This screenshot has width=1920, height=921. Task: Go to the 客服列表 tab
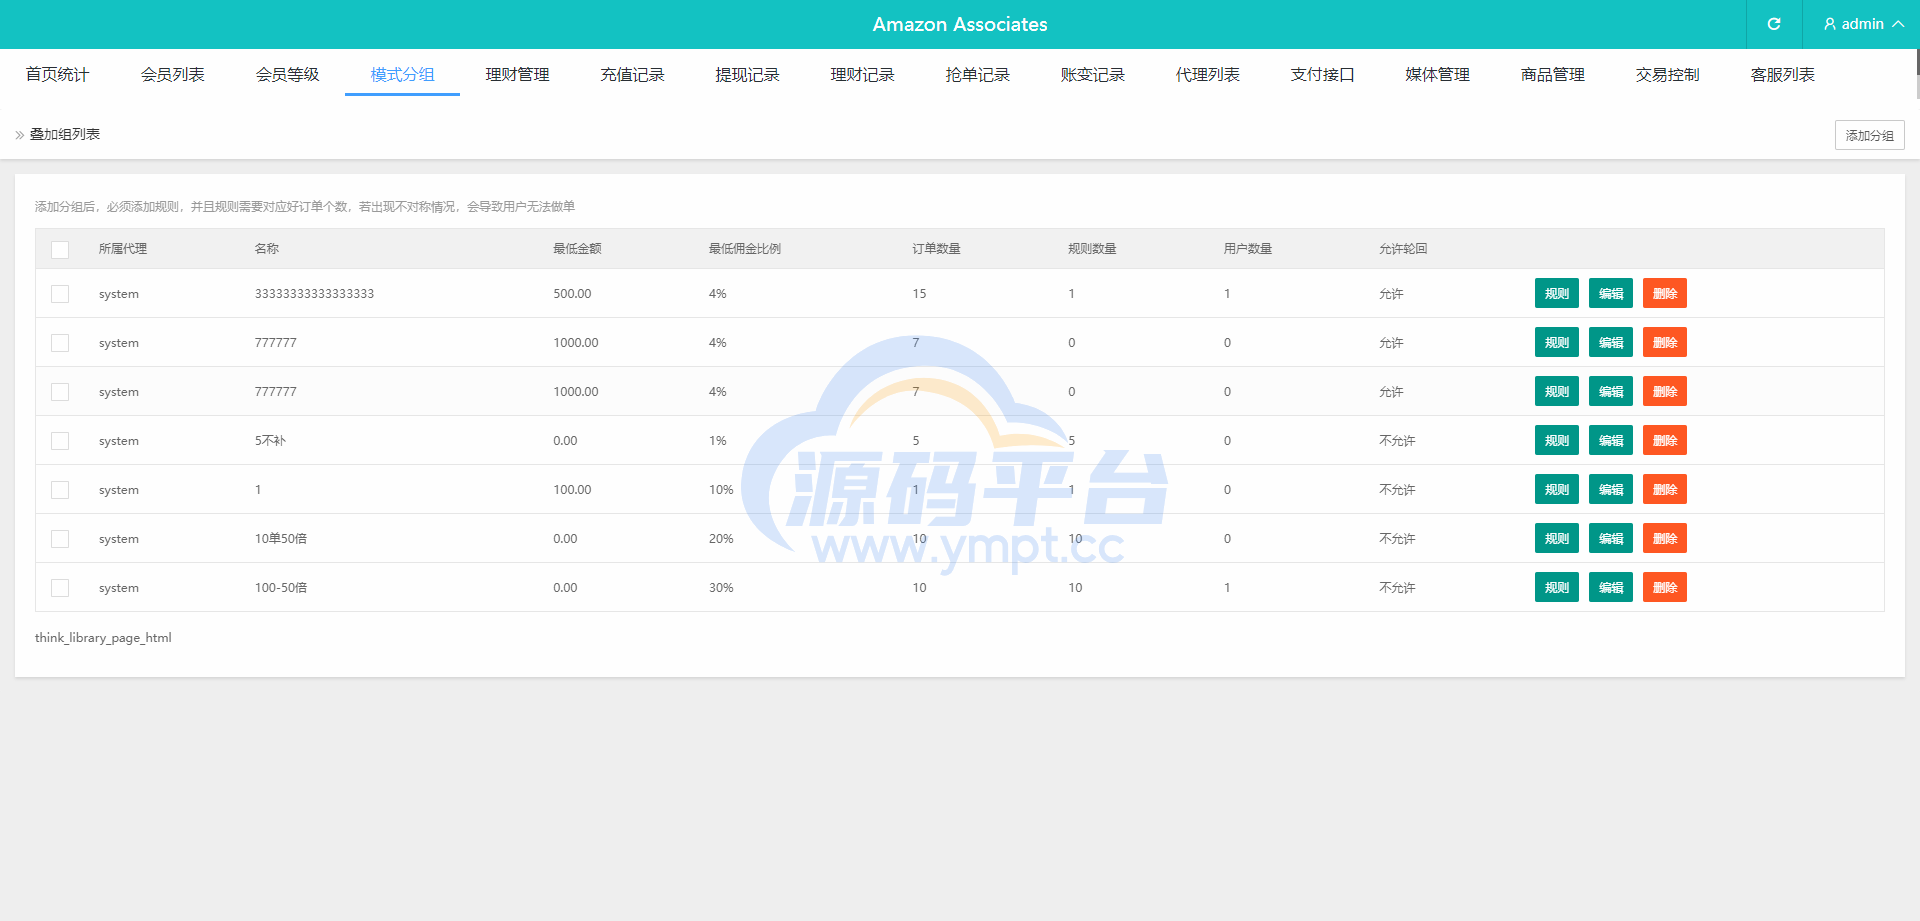click(x=1783, y=75)
